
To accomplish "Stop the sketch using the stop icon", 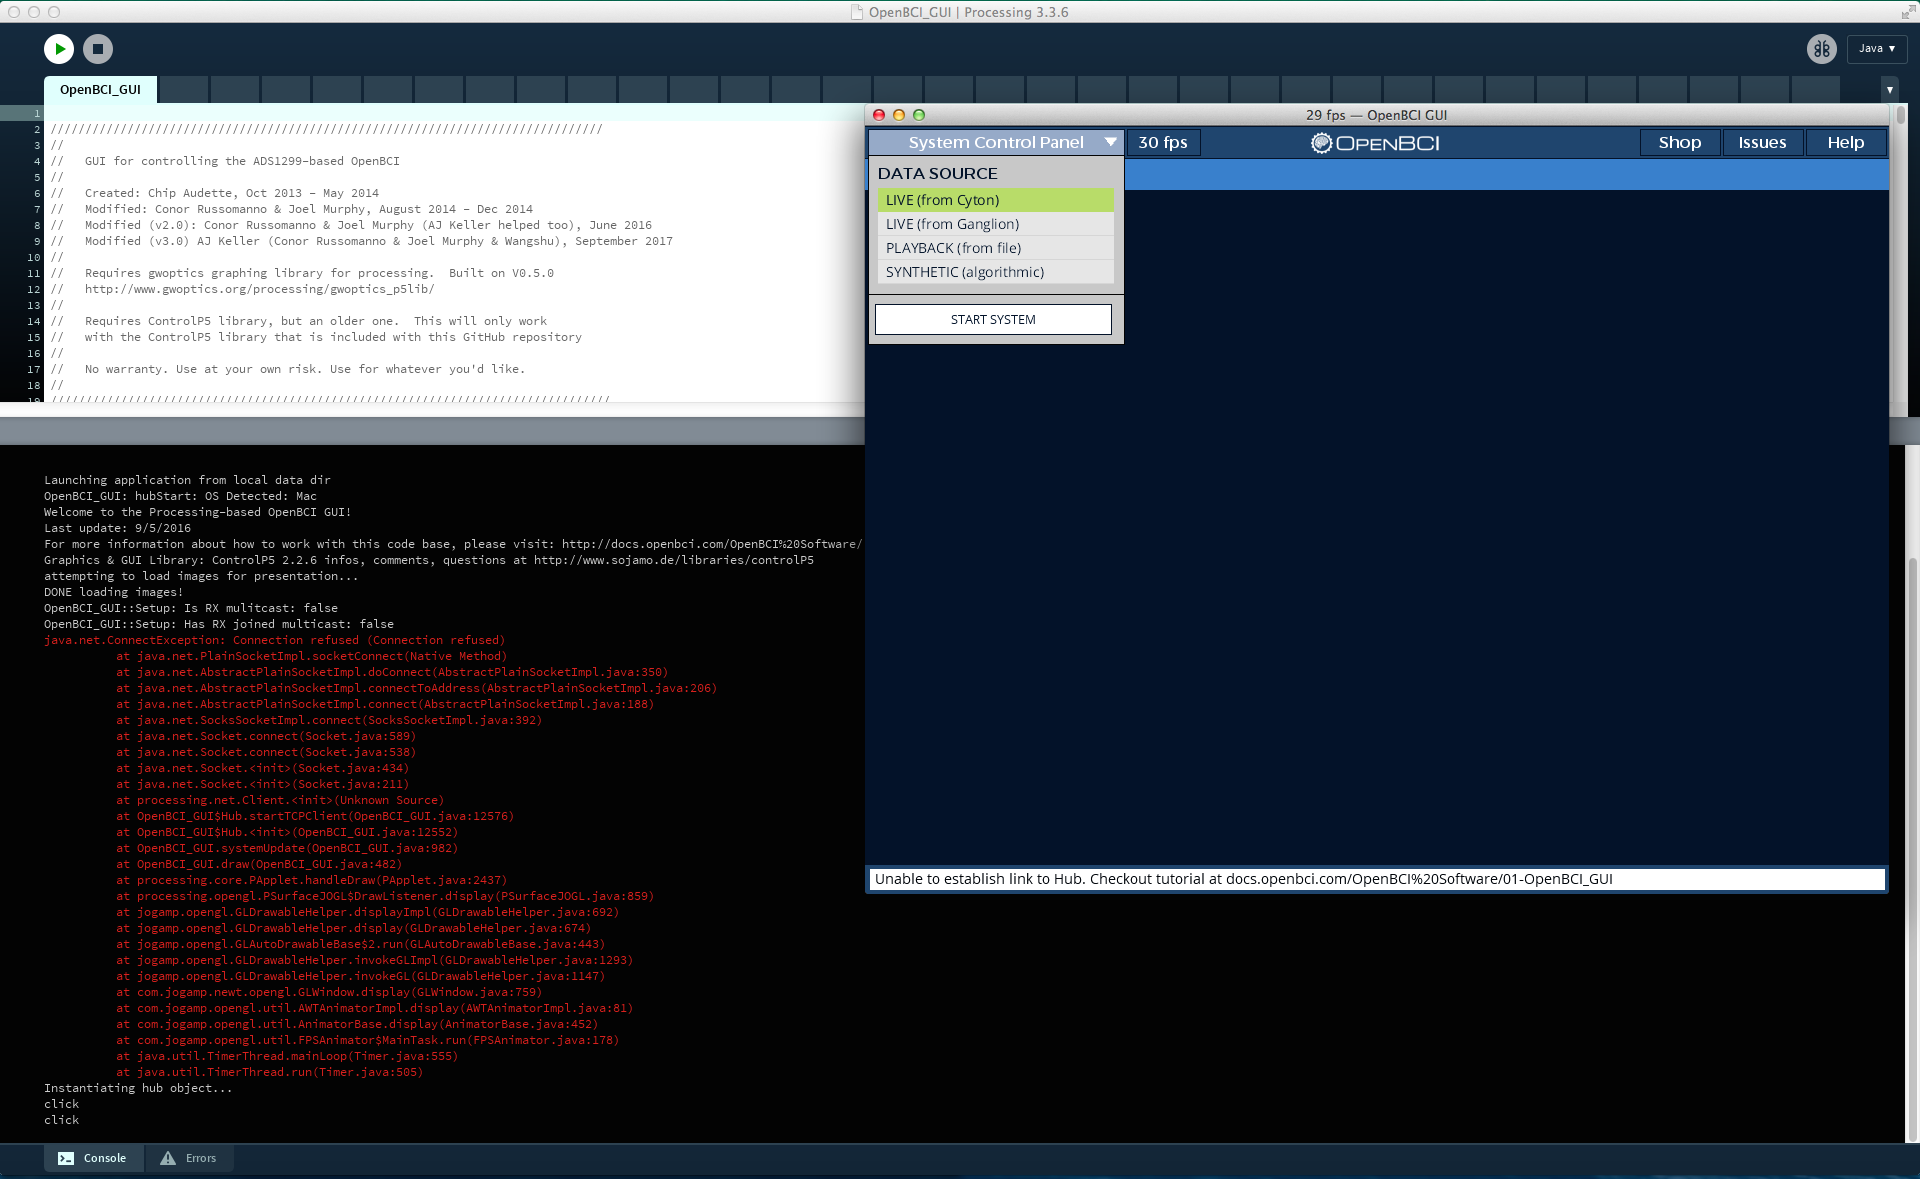I will [96, 48].
